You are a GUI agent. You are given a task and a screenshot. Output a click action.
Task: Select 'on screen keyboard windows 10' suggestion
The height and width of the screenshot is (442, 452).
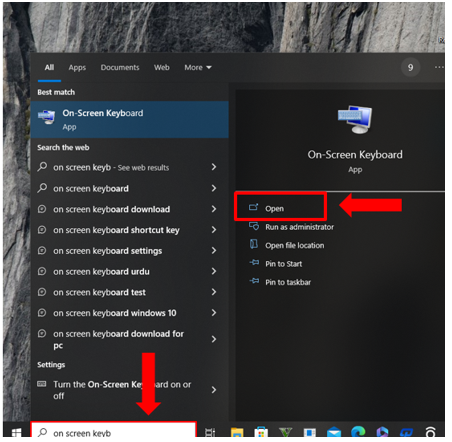point(130,313)
